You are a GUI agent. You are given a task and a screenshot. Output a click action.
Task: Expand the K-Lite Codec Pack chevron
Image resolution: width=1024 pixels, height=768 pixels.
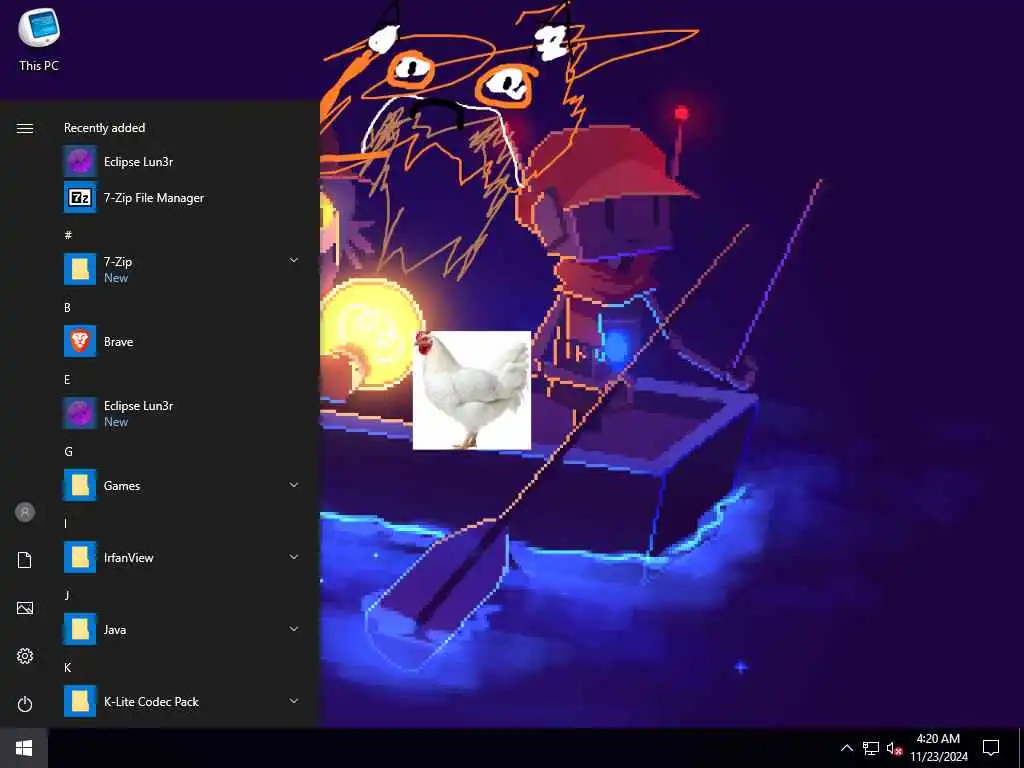pos(294,701)
